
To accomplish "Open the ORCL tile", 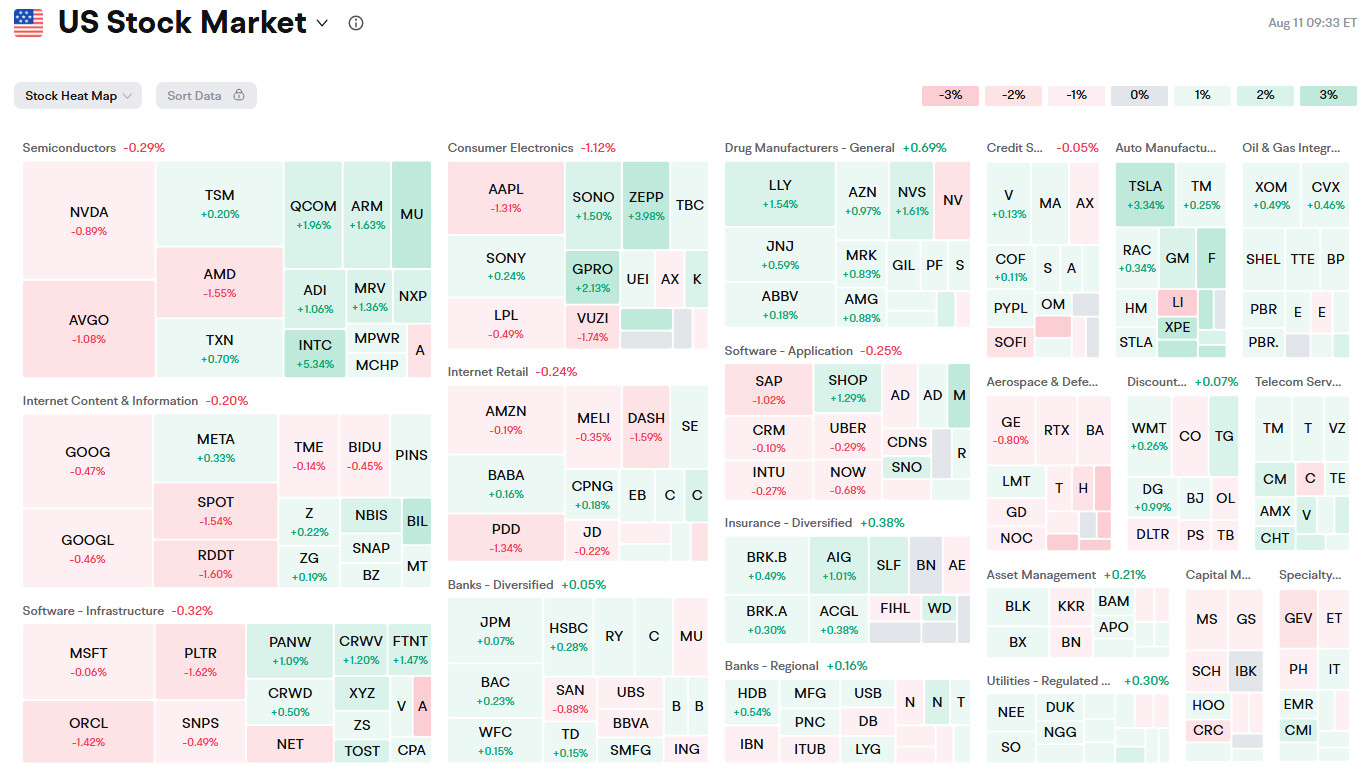I will 89,732.
